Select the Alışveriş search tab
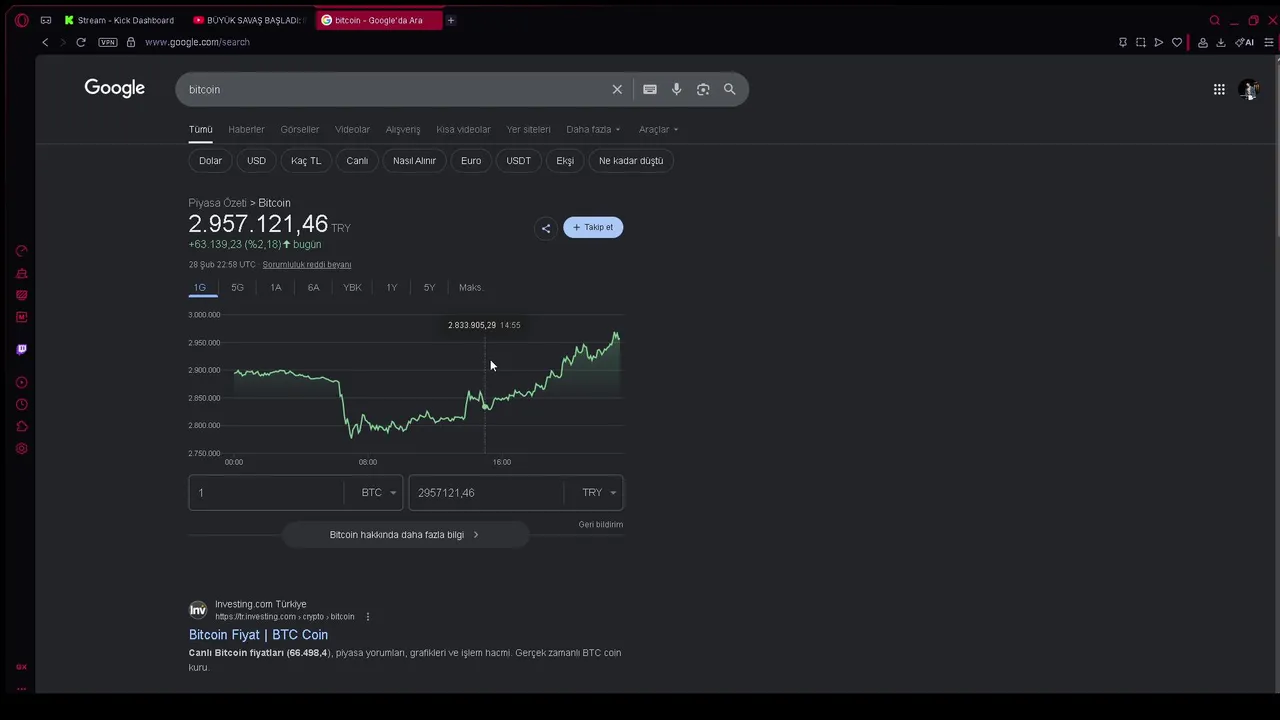 [403, 129]
